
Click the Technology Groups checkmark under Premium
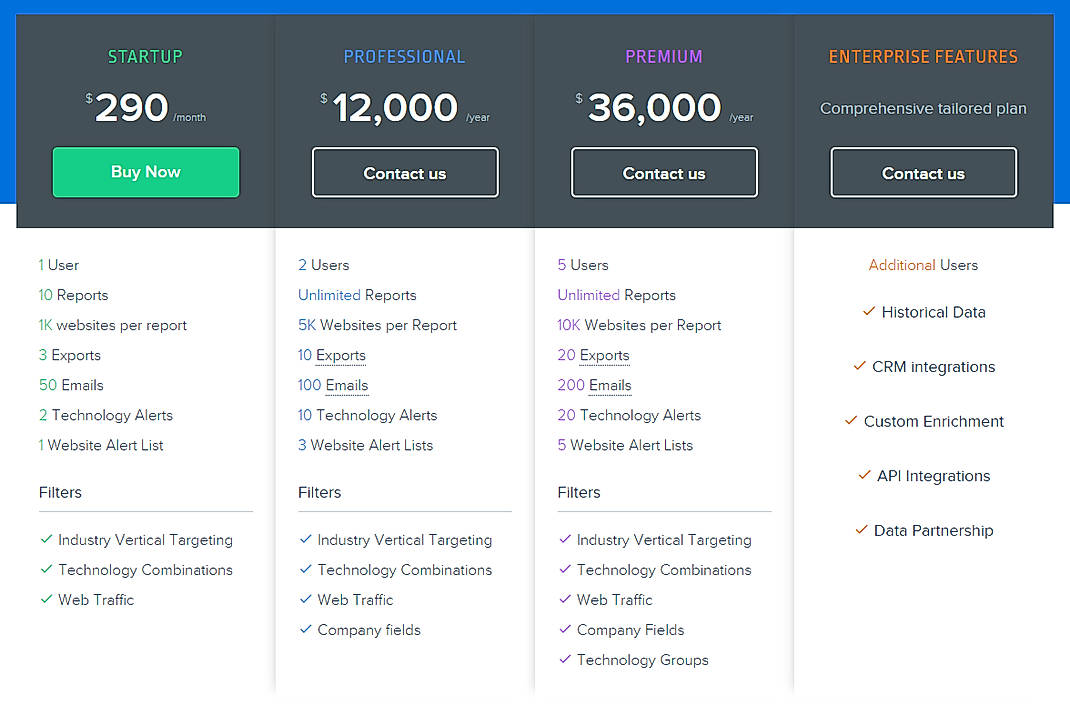[x=564, y=660]
